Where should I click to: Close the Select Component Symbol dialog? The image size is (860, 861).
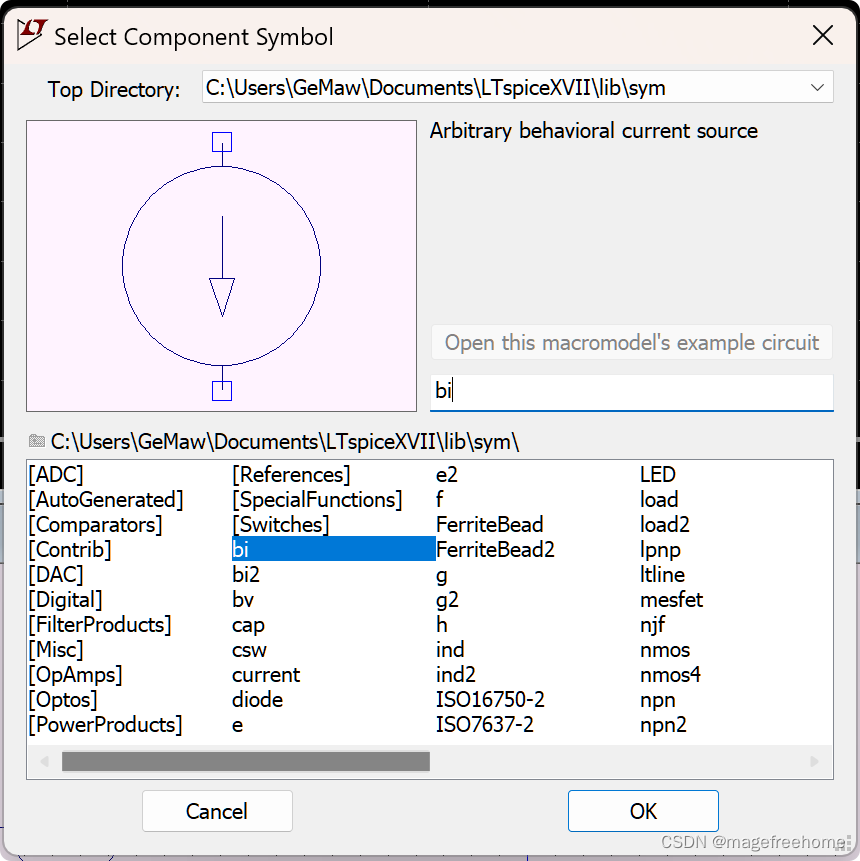(x=823, y=36)
